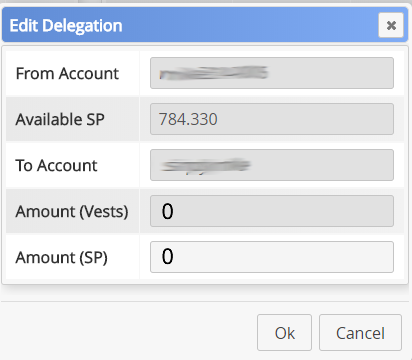The height and width of the screenshot is (360, 412).
Task: Click the Edit Delegation title bar
Action: coord(205,25)
